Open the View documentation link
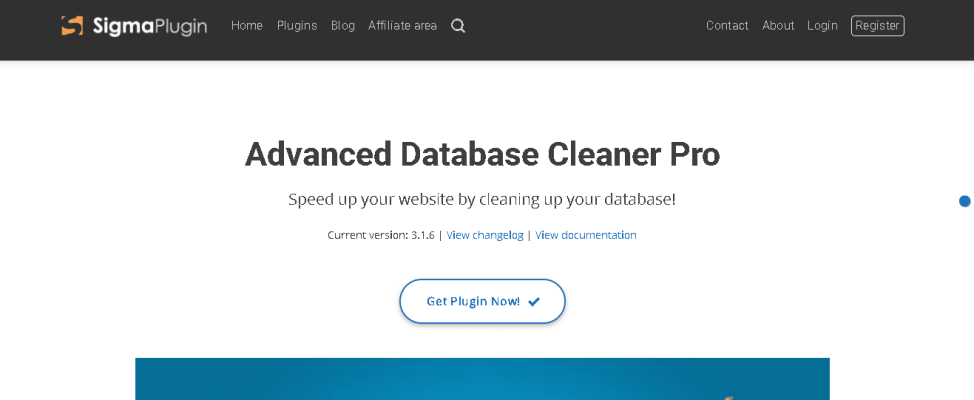The height and width of the screenshot is (400, 974). coord(586,235)
